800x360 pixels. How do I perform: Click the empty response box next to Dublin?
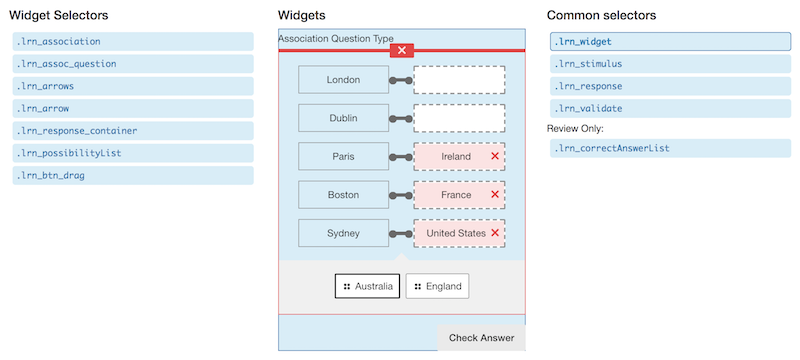click(x=459, y=118)
